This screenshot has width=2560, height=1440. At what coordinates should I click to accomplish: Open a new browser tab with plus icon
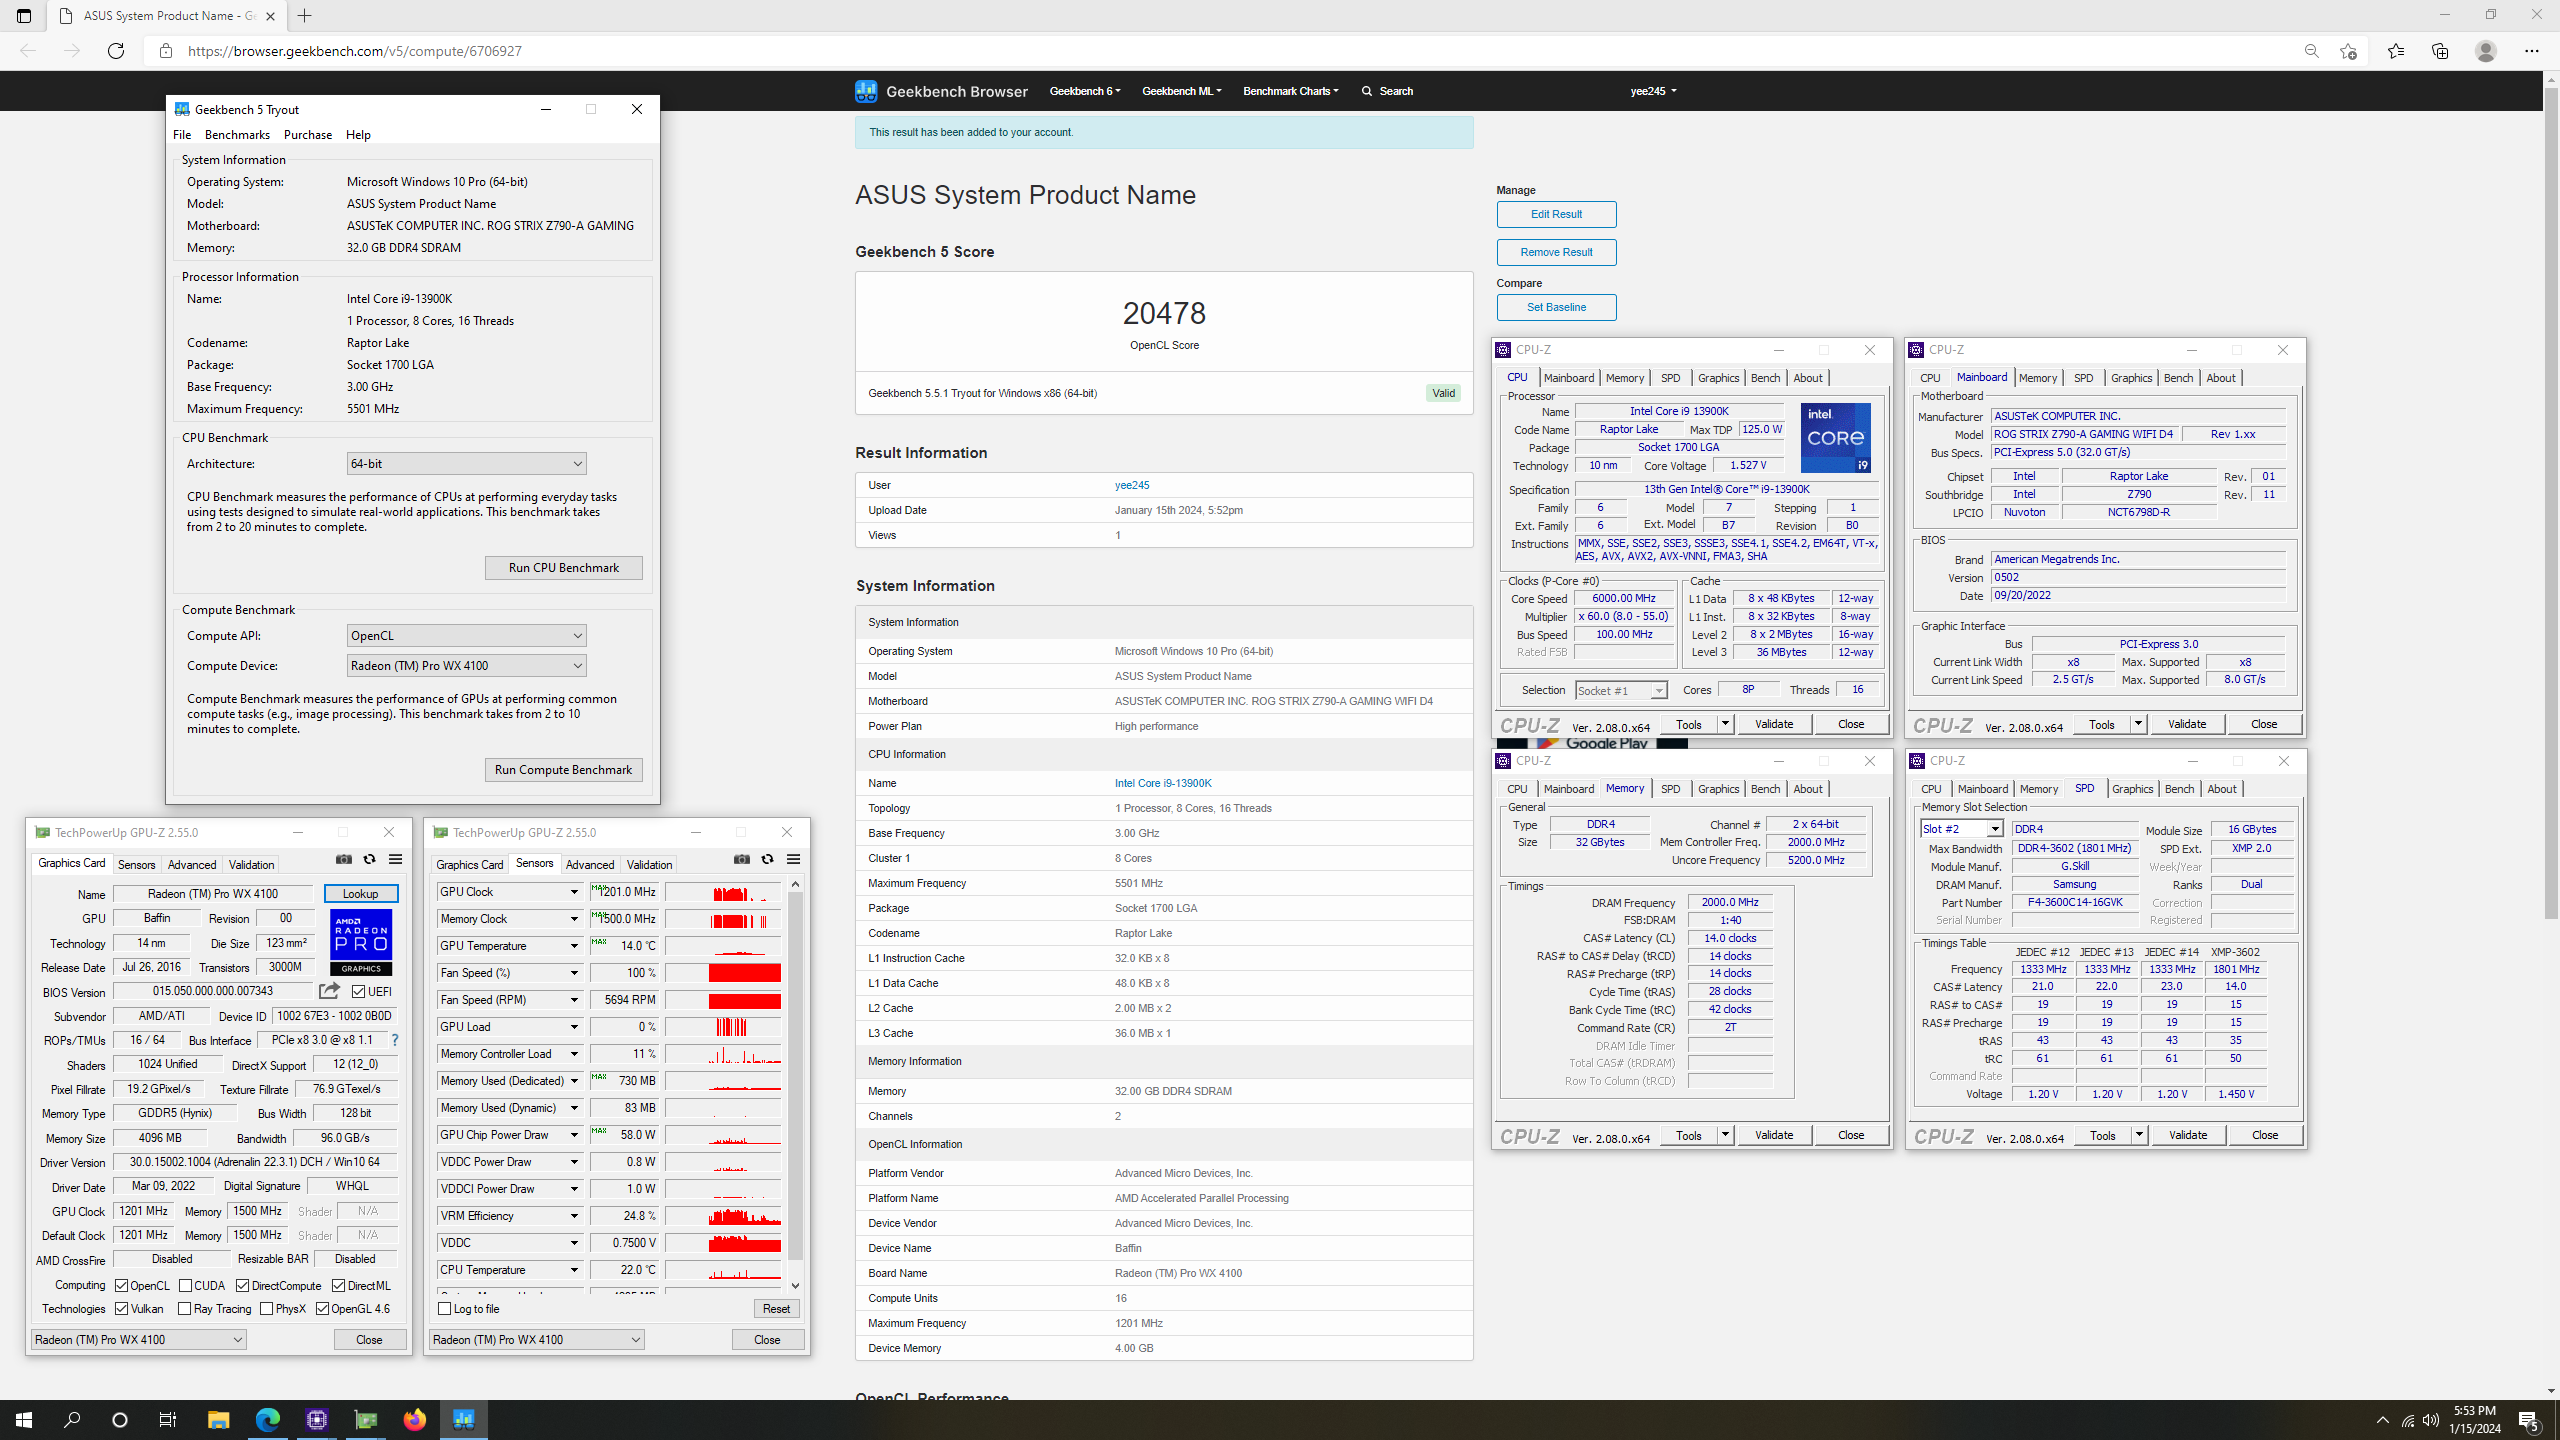305,16
